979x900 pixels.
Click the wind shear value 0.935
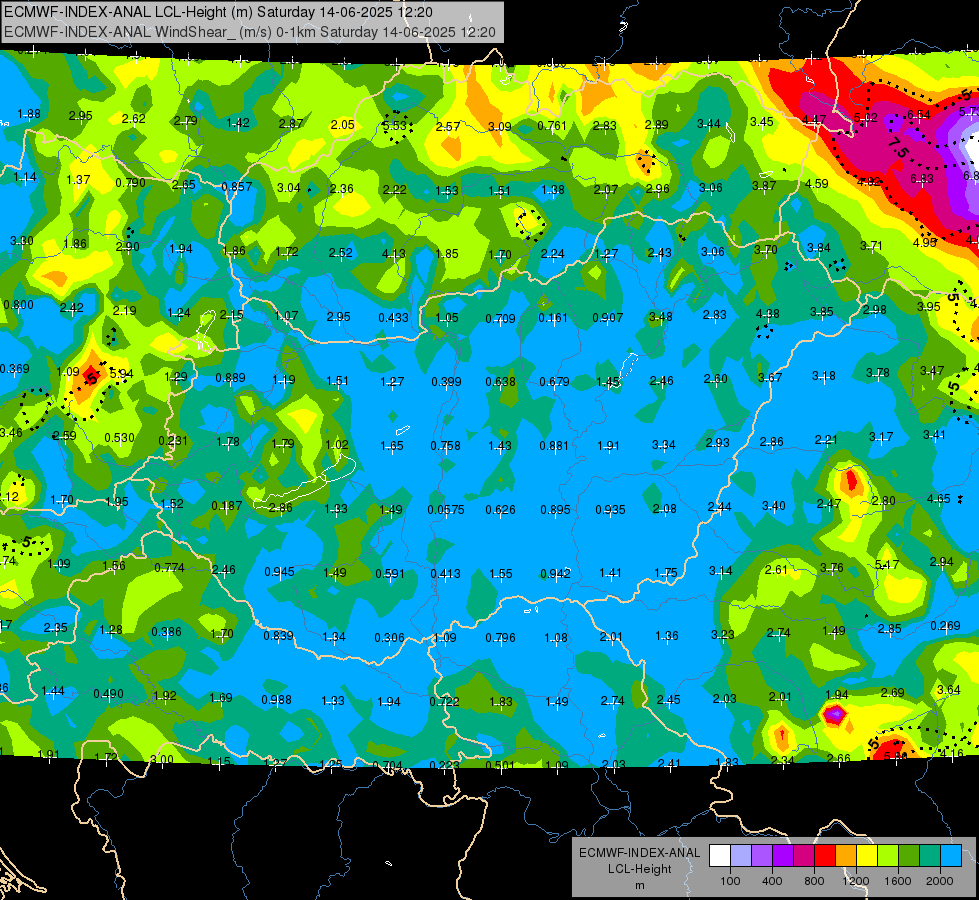tap(611, 510)
